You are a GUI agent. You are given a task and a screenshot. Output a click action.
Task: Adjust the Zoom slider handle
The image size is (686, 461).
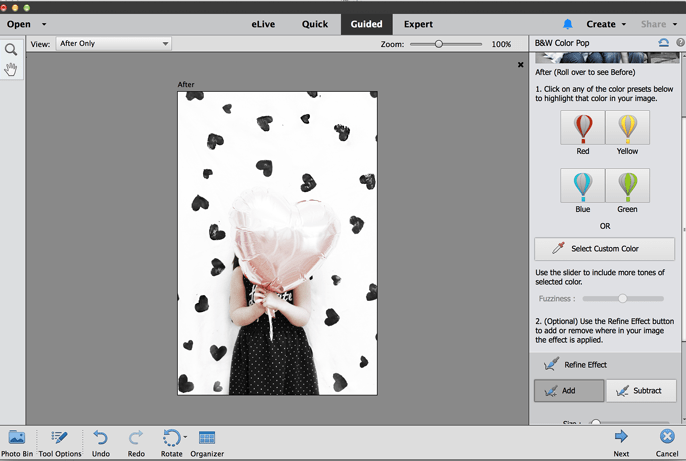pyautogui.click(x=439, y=44)
